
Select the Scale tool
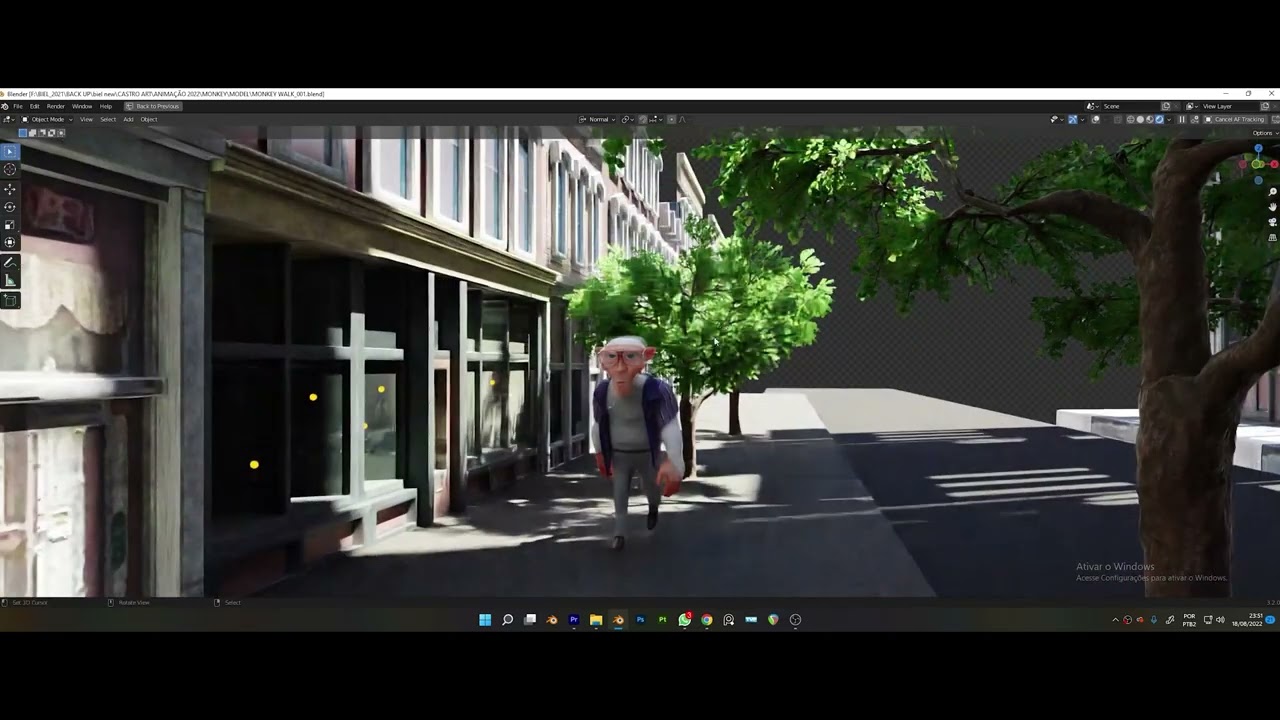click(x=10, y=224)
